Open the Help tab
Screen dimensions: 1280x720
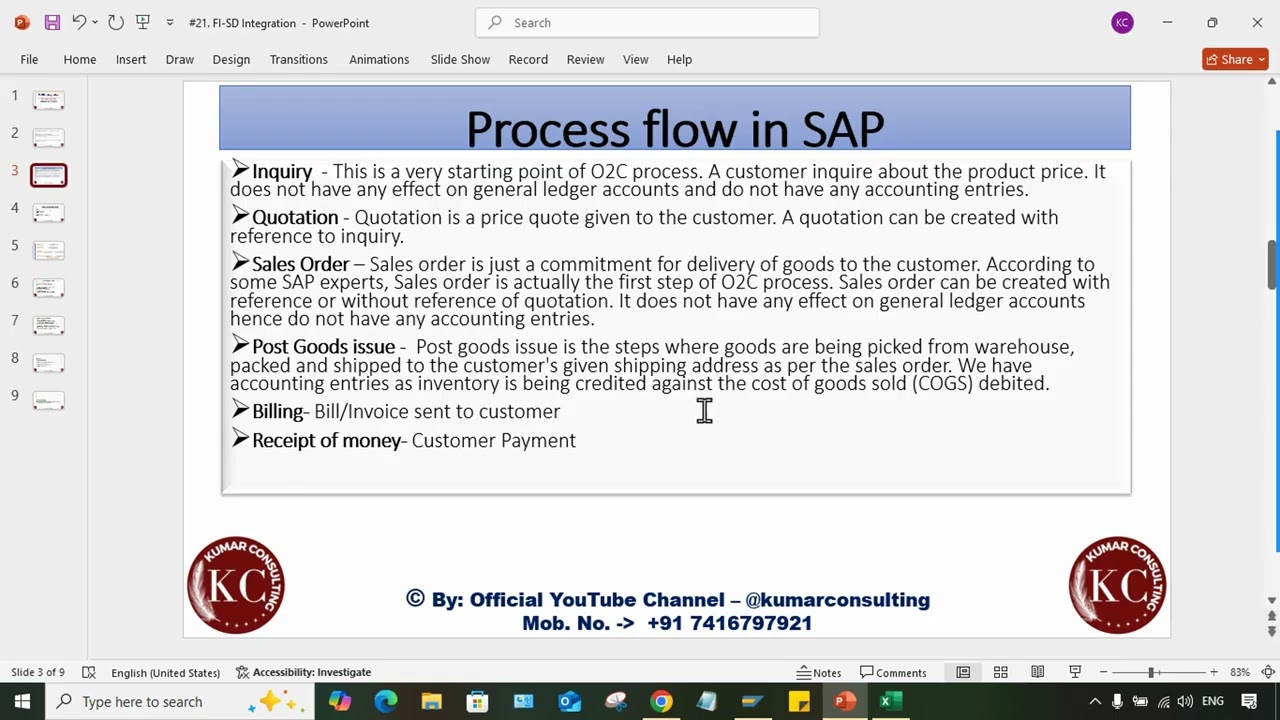pos(679,59)
